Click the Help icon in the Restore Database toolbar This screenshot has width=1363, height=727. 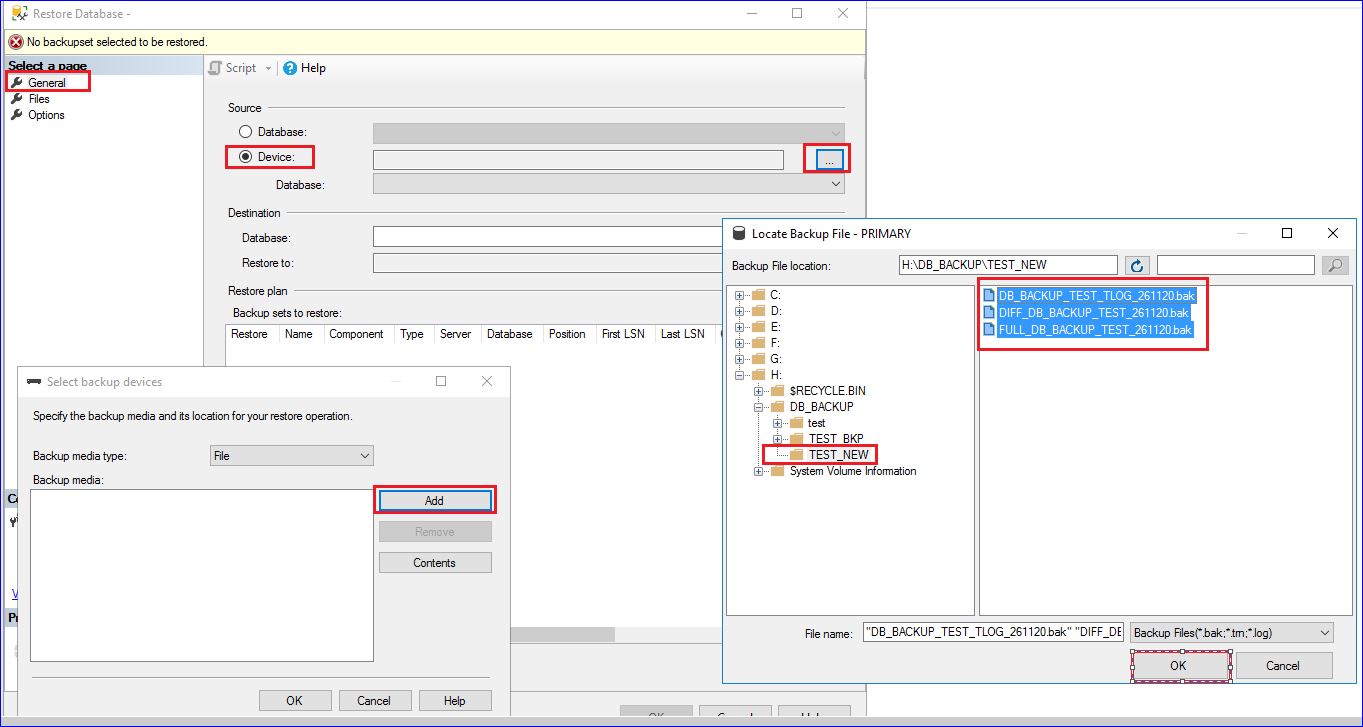coord(290,68)
